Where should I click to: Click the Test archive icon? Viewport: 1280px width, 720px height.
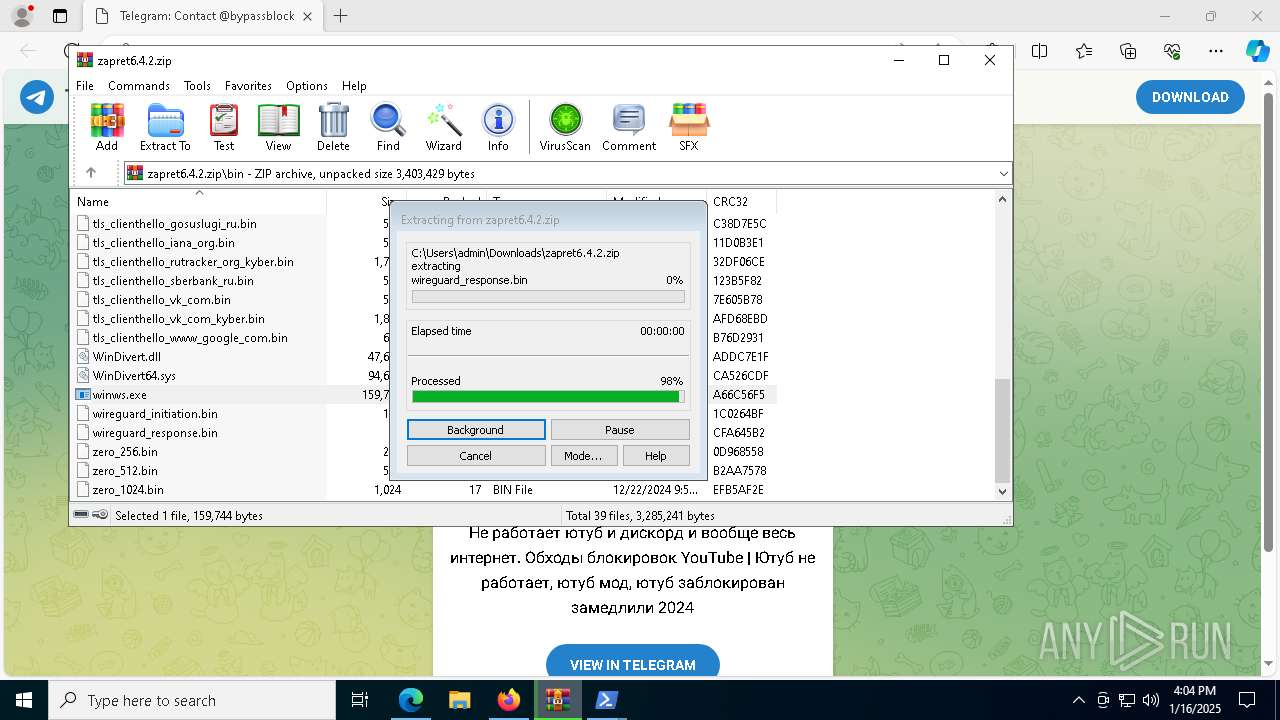coord(224,127)
